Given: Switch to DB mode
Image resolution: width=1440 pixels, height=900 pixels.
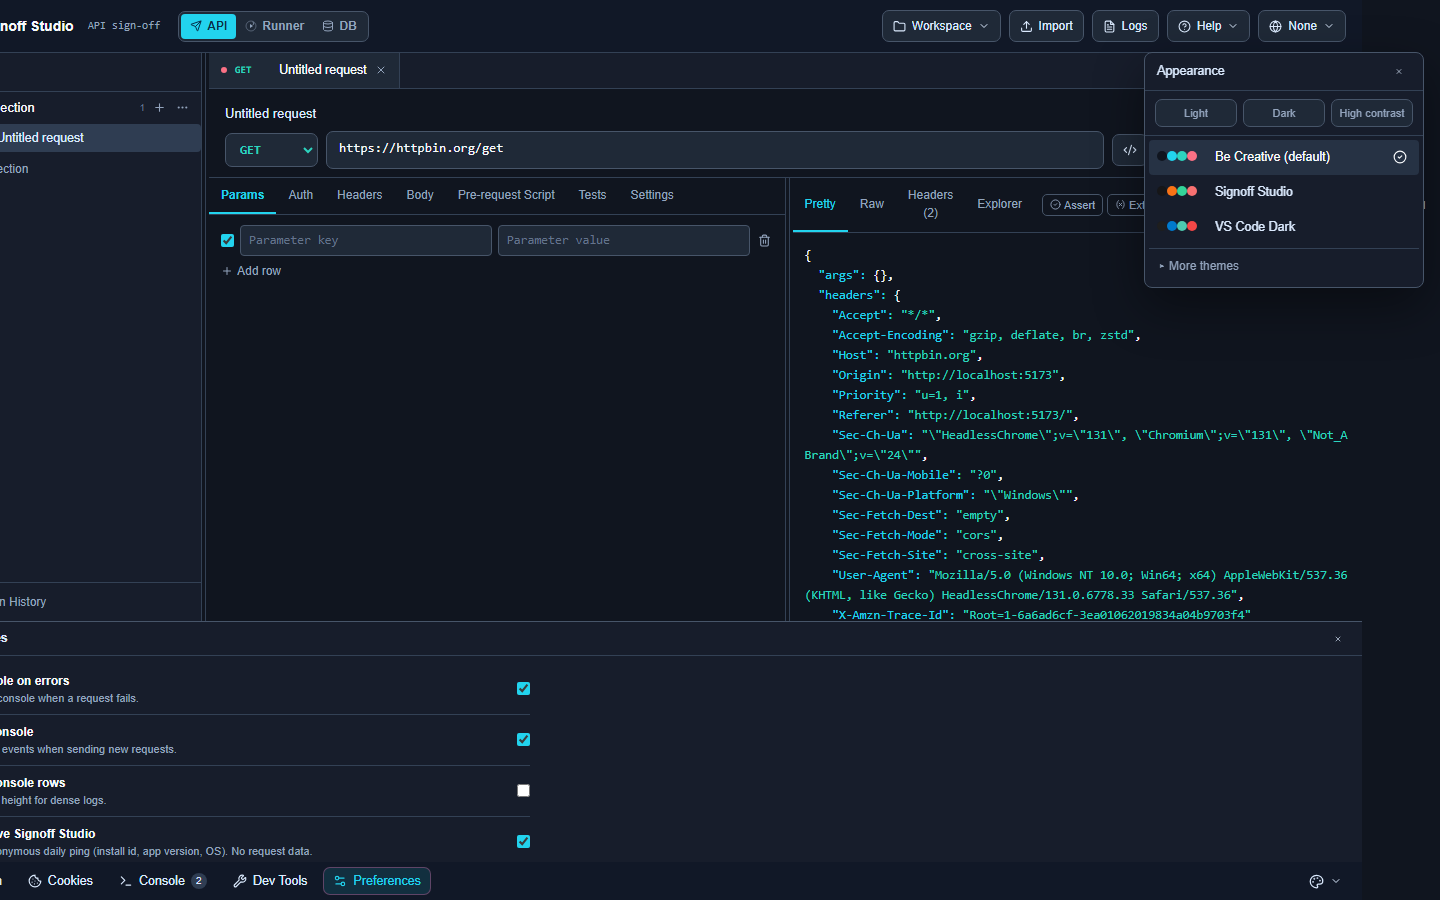Looking at the screenshot, I should point(340,26).
